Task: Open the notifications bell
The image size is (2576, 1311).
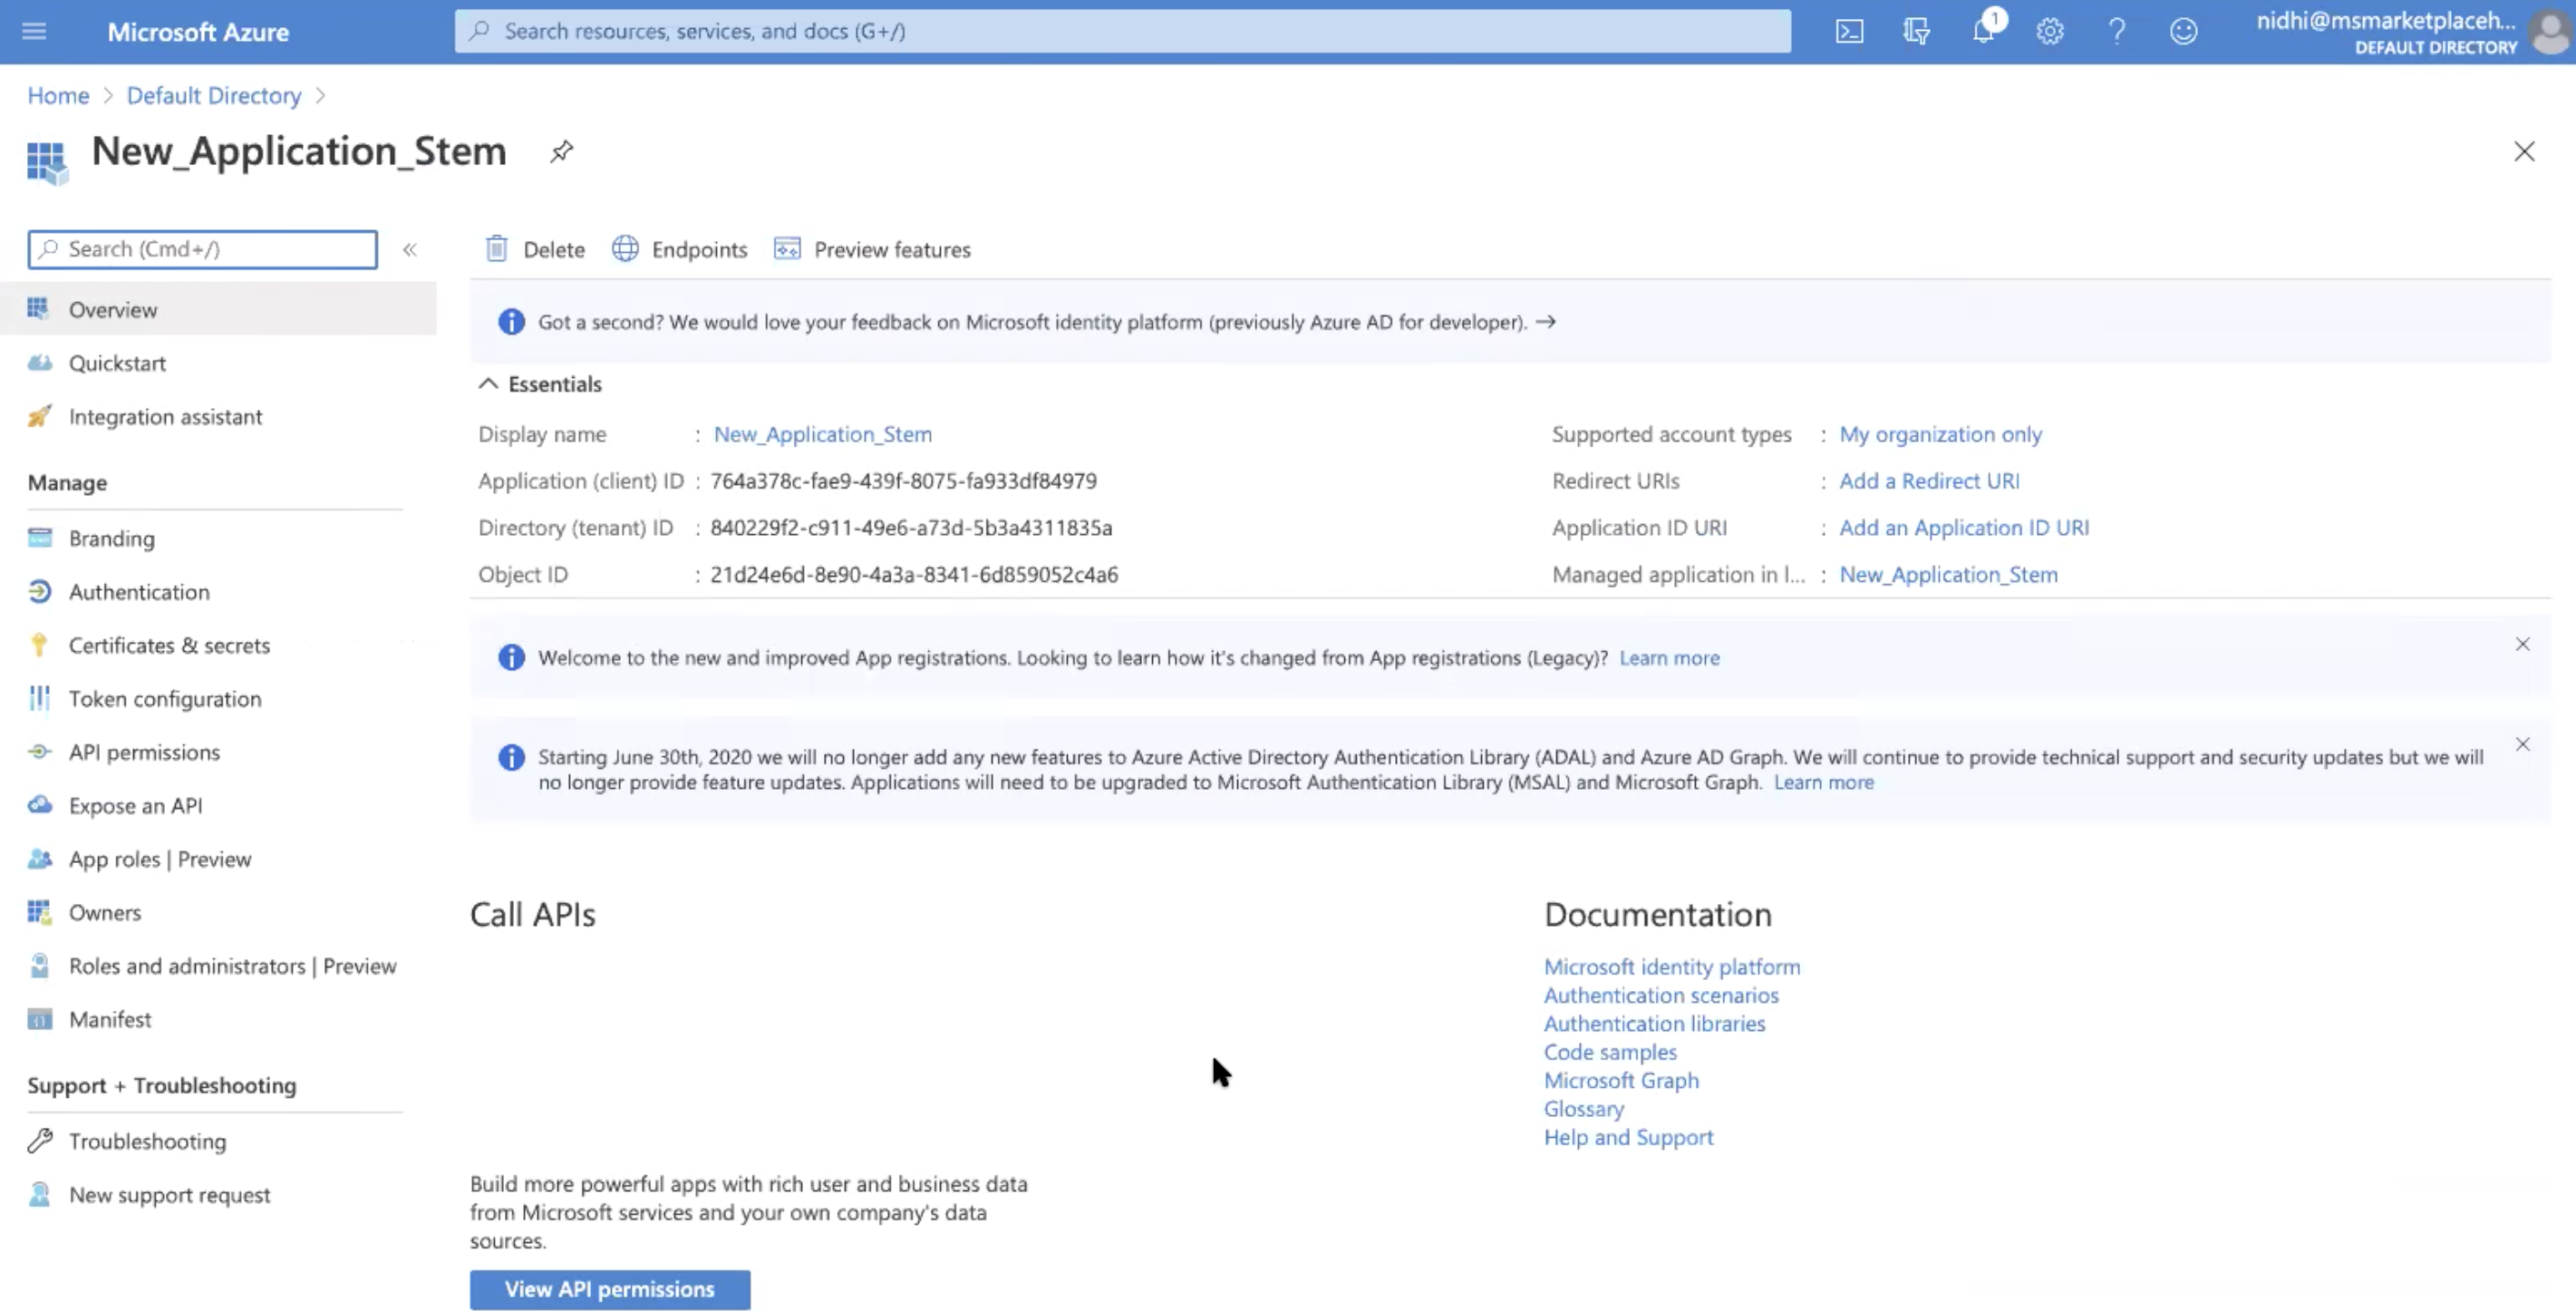Action: point(1984,30)
